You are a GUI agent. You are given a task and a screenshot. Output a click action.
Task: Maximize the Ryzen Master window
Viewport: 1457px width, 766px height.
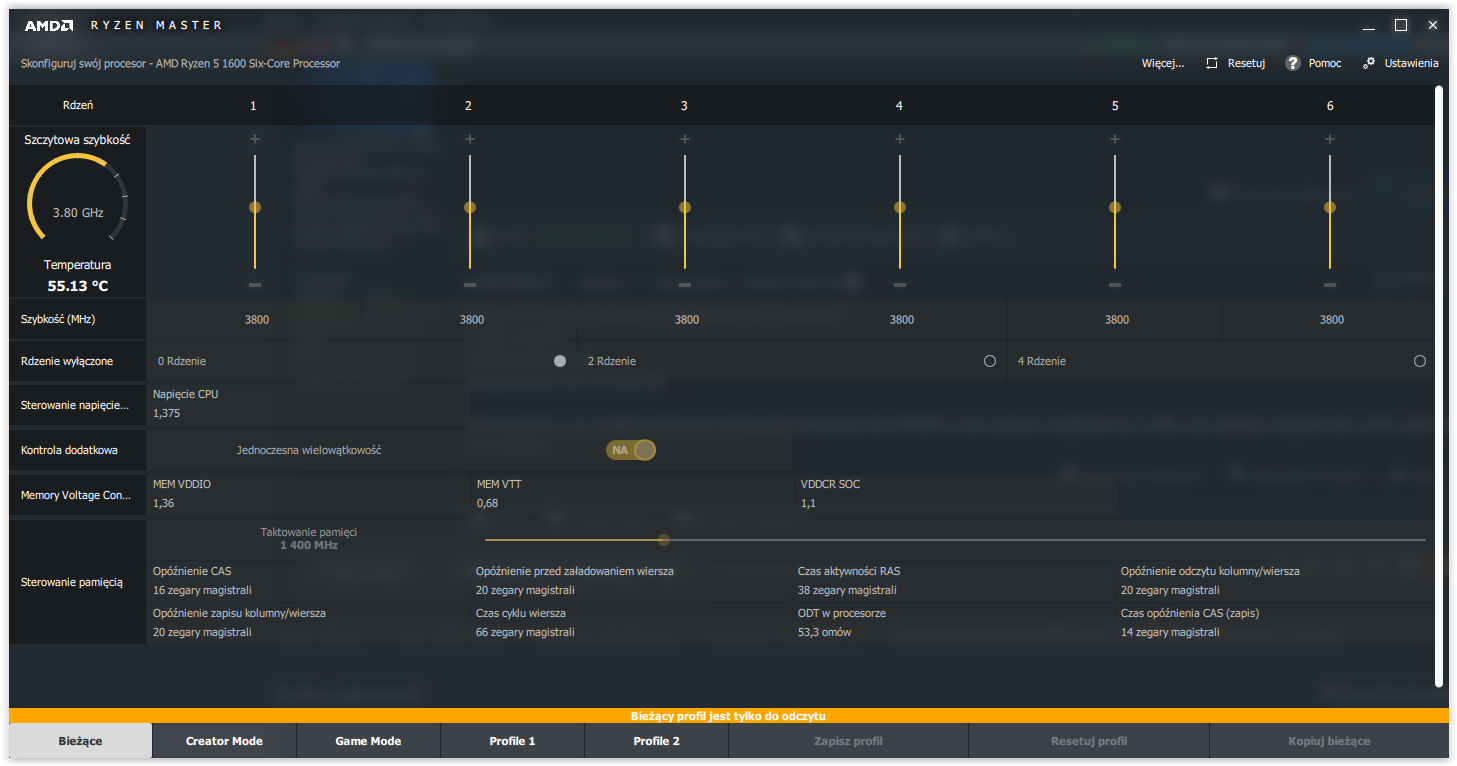pyautogui.click(x=1401, y=25)
